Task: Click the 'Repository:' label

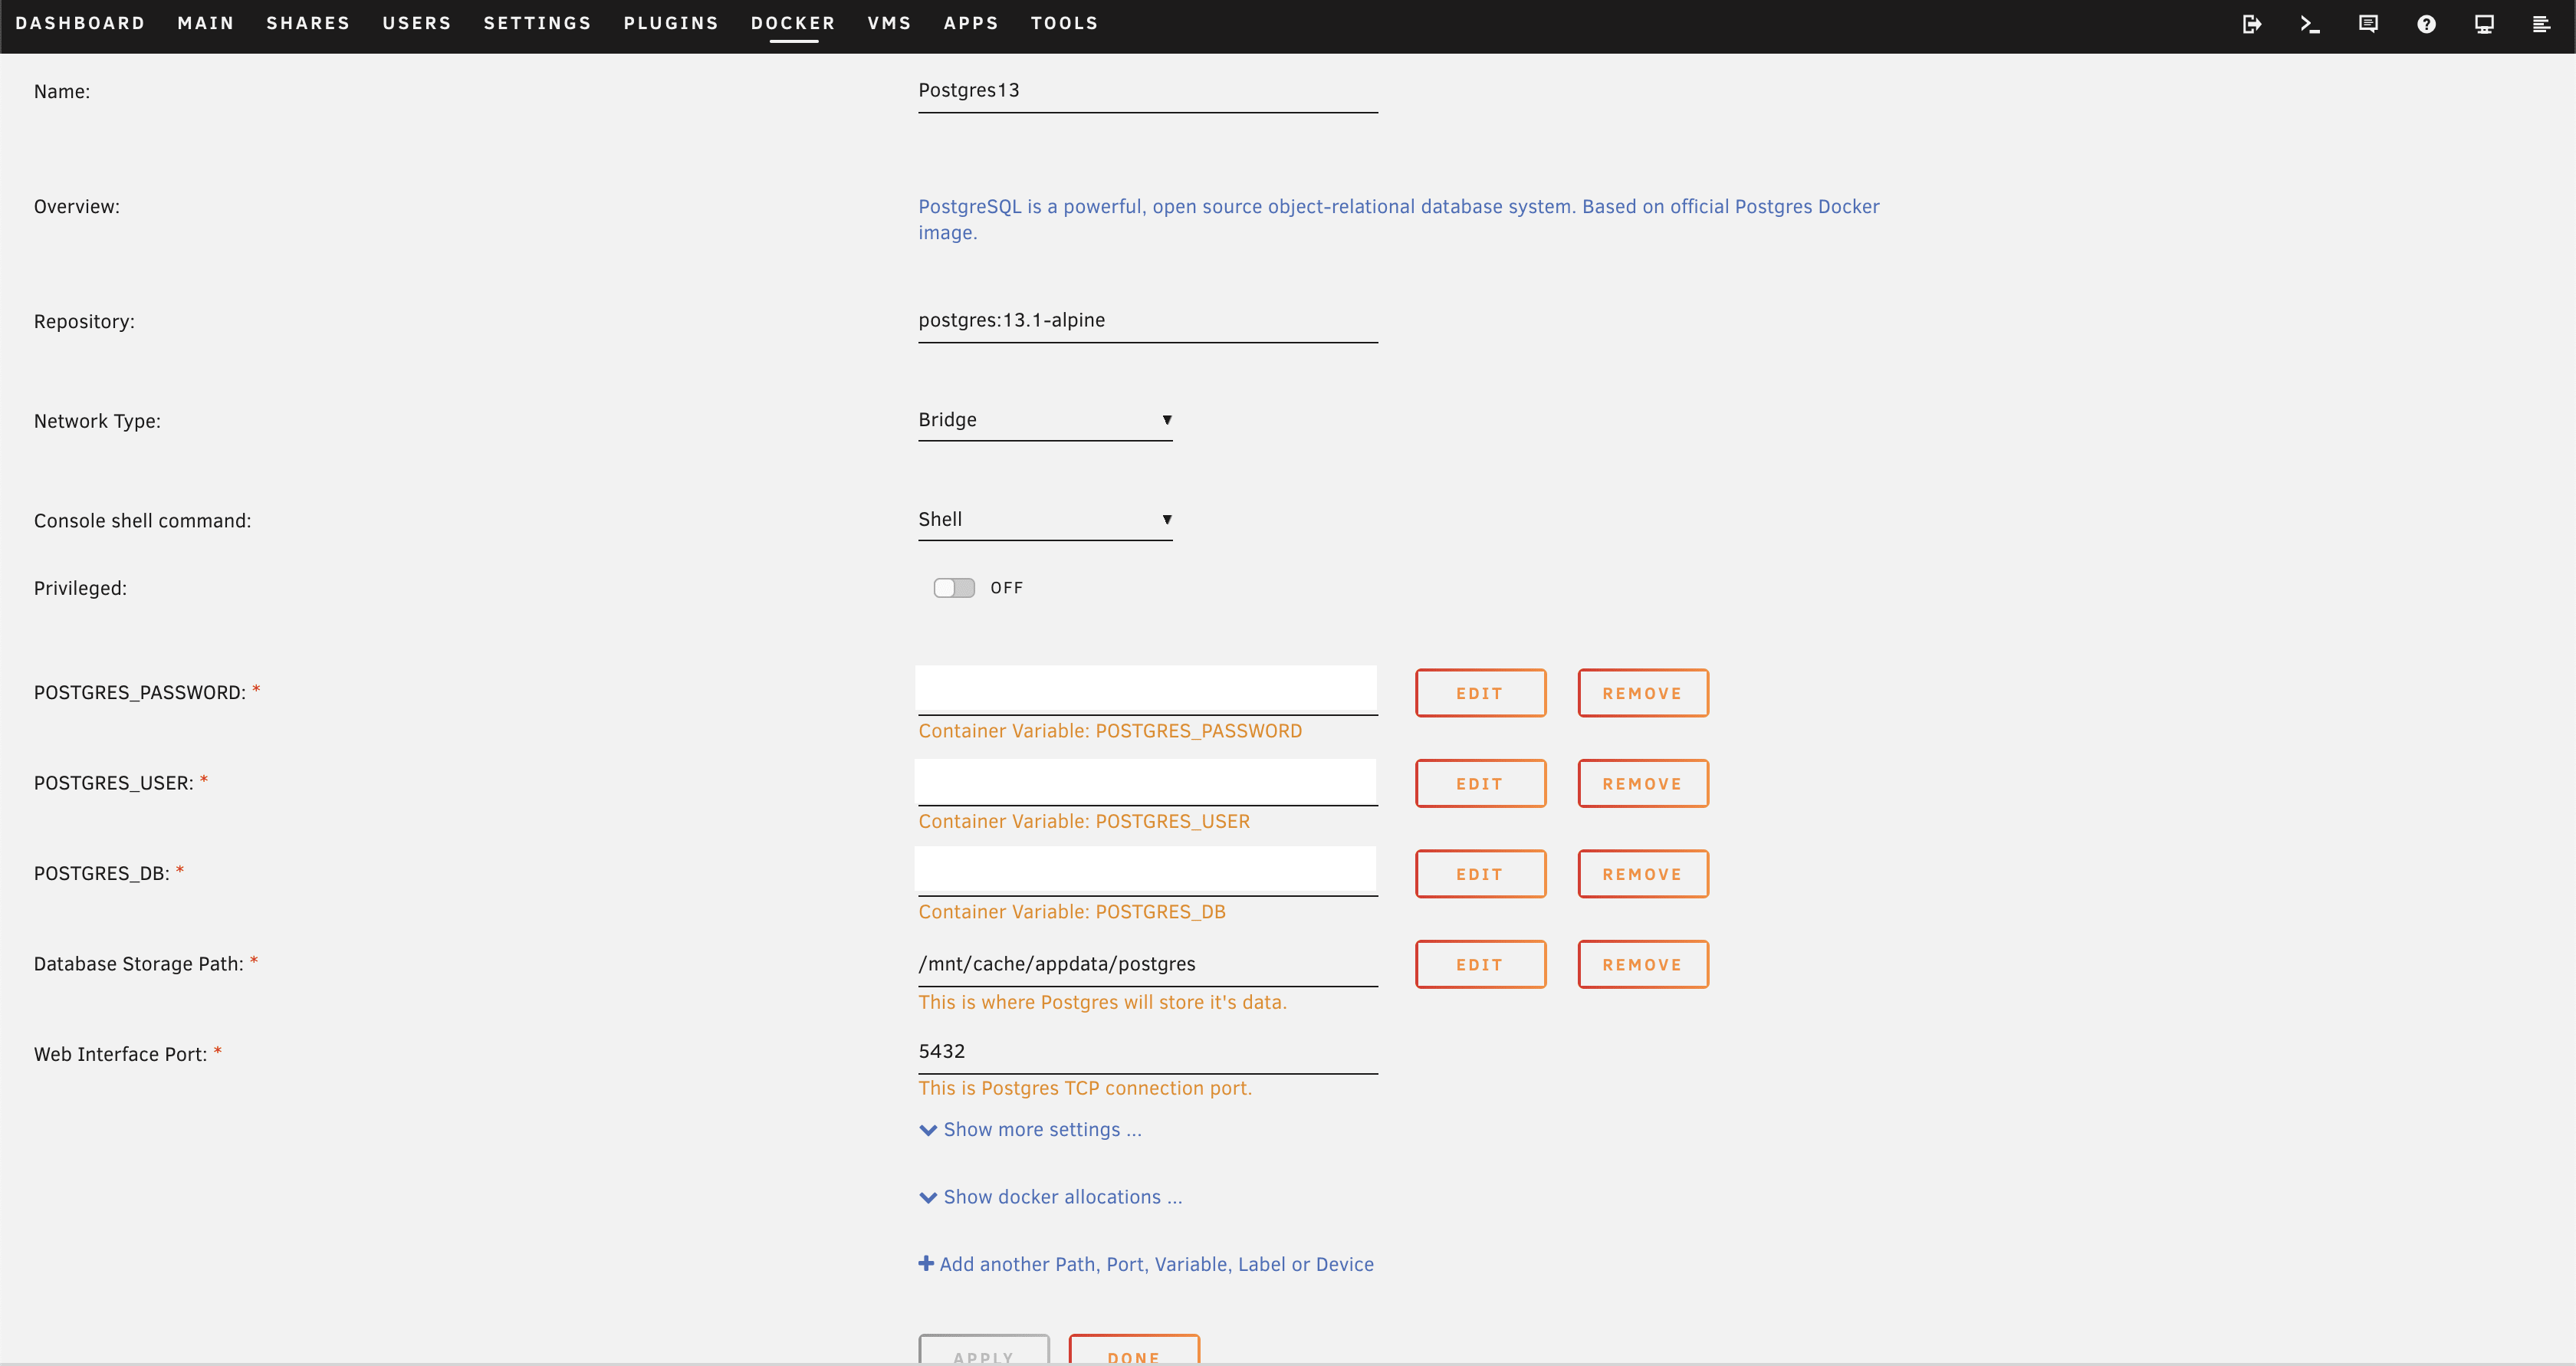Action: point(84,322)
